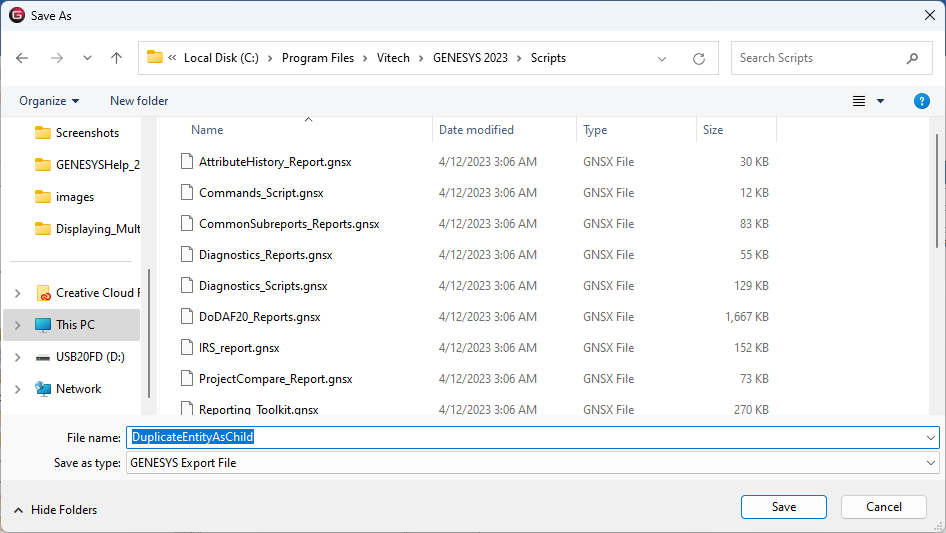Click into the File name field

(530, 438)
